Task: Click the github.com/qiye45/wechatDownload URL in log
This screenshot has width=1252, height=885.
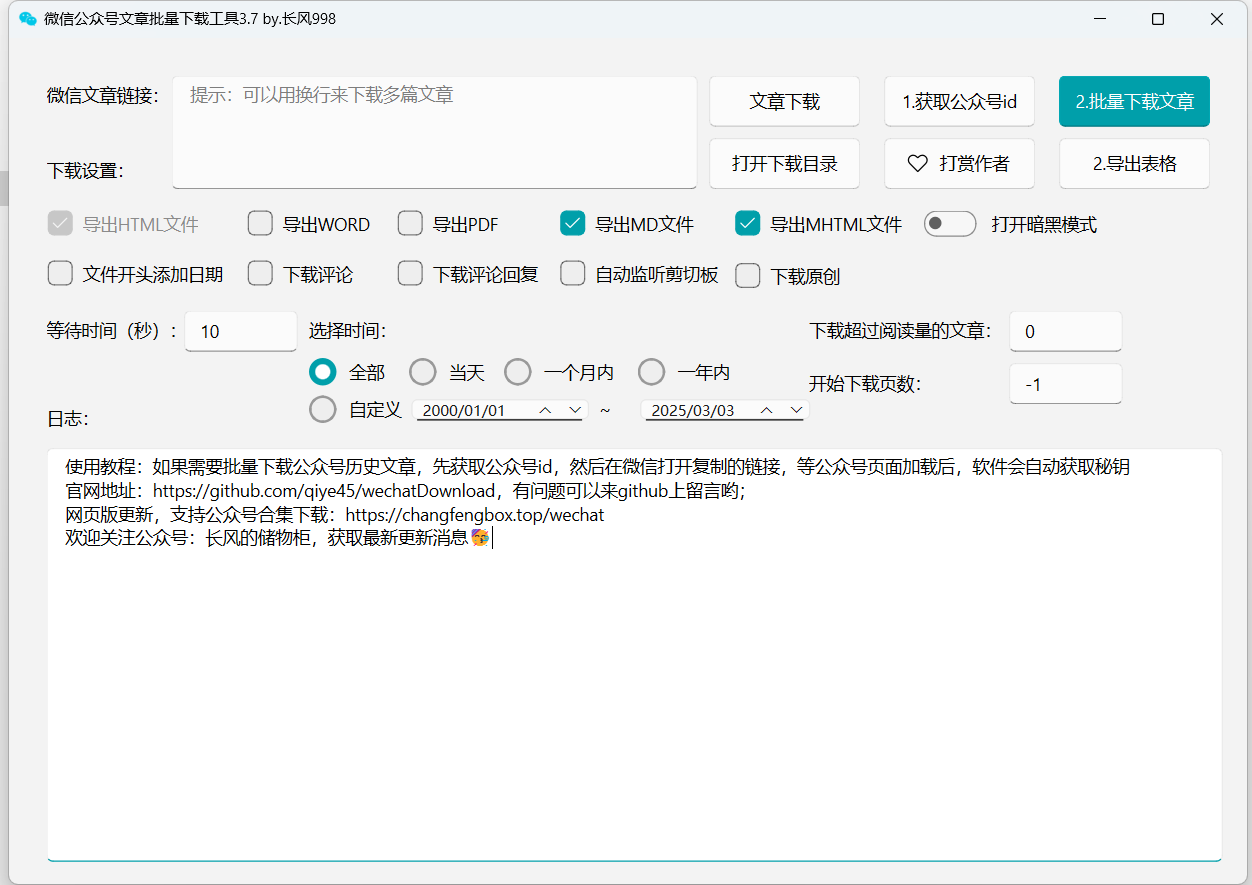Action: [325, 491]
